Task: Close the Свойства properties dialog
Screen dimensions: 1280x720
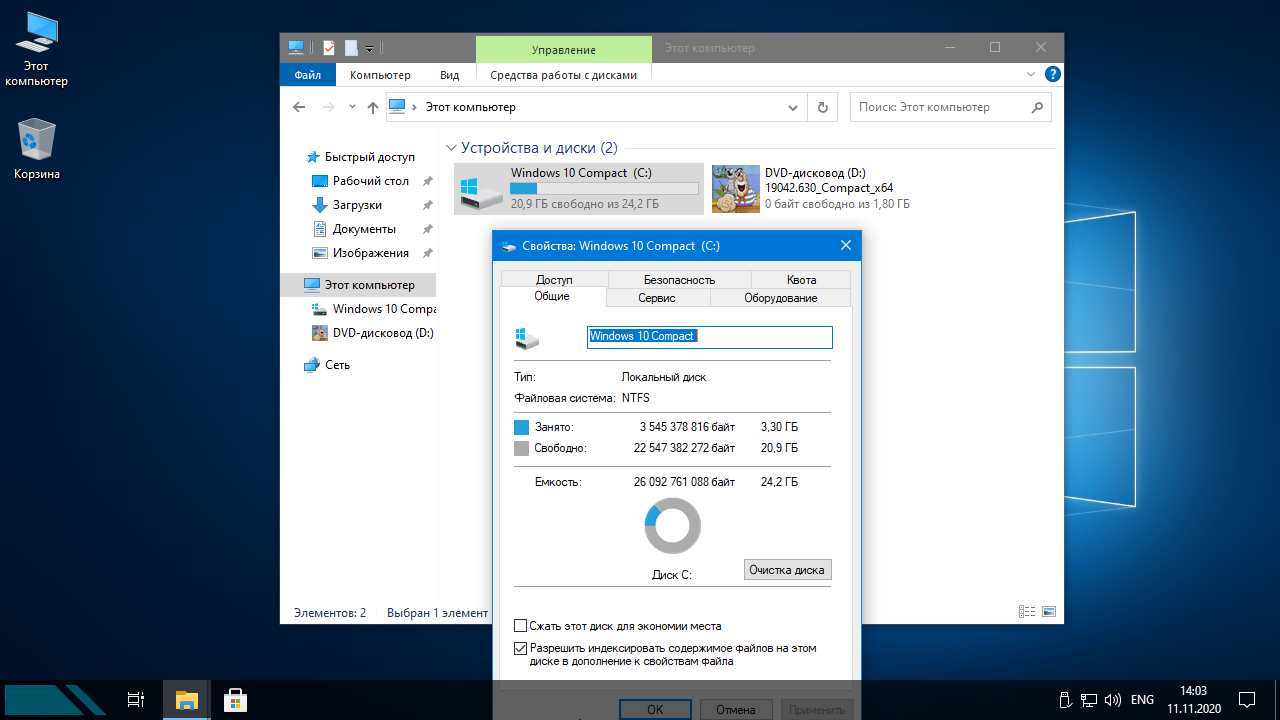Action: click(846, 246)
